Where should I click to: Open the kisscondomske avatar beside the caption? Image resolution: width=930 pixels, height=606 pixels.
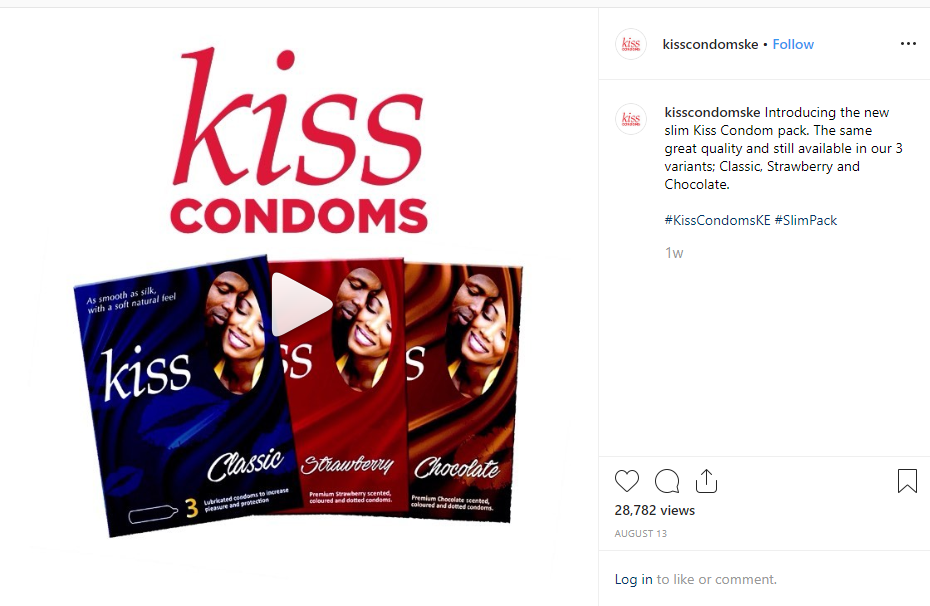coord(630,119)
